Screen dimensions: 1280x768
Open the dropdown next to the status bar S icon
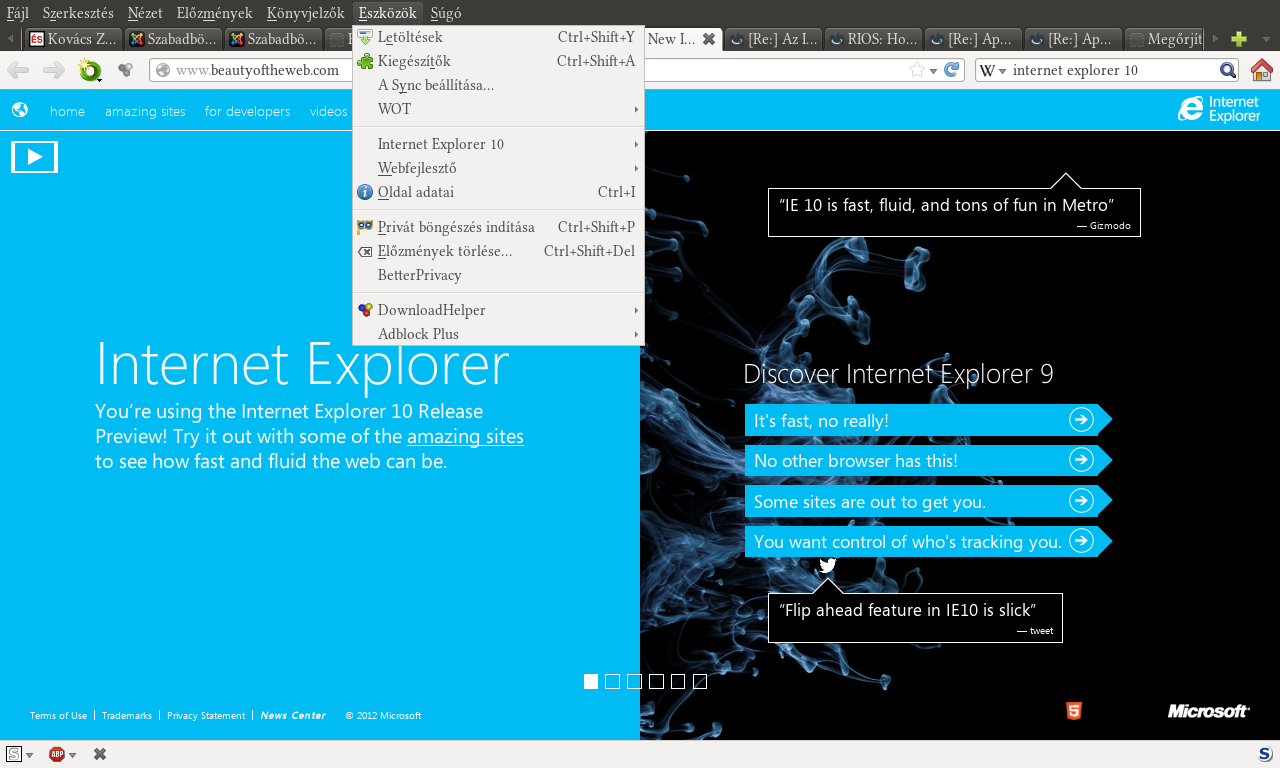click(29, 755)
